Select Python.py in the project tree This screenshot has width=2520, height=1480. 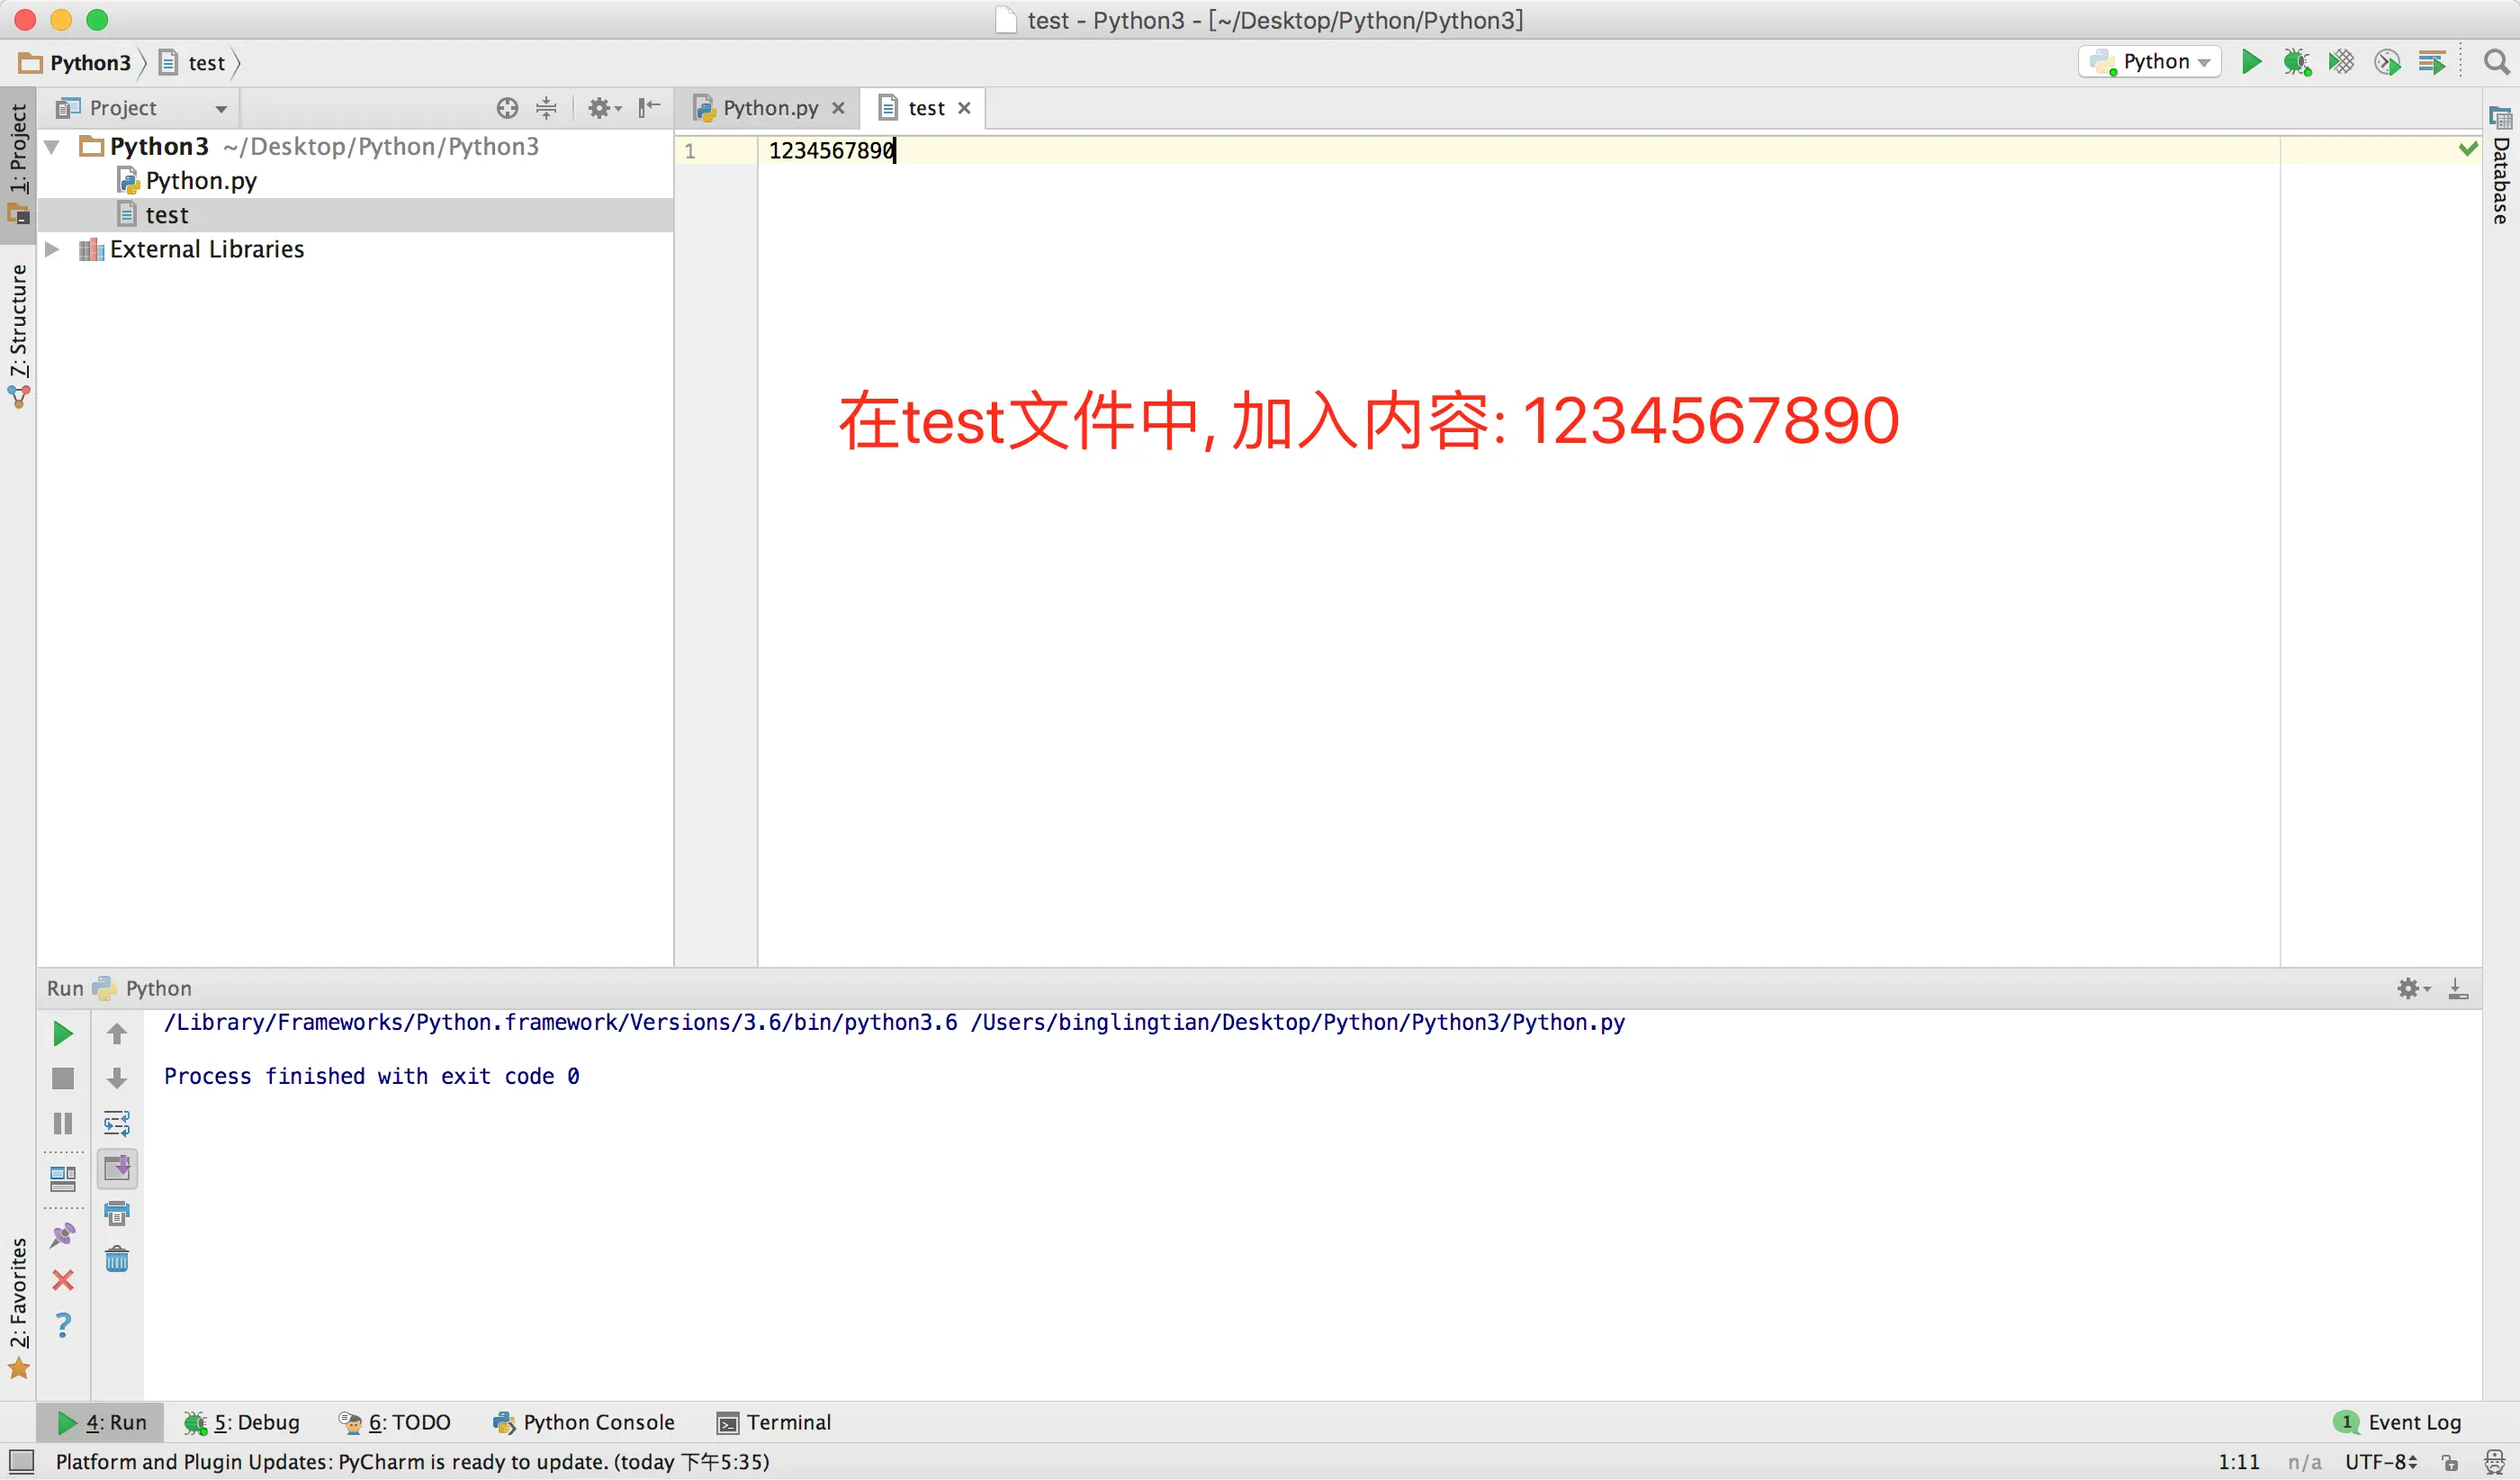click(200, 181)
